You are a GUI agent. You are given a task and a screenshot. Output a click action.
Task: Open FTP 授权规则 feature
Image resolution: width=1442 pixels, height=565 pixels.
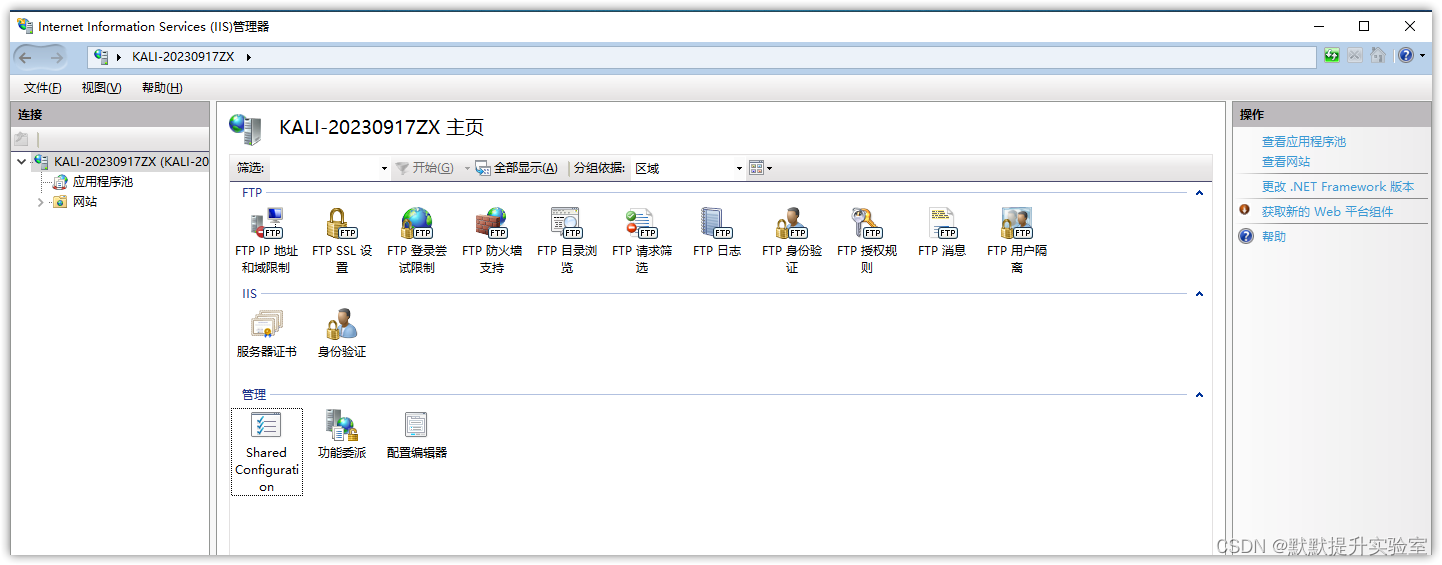pos(867,240)
